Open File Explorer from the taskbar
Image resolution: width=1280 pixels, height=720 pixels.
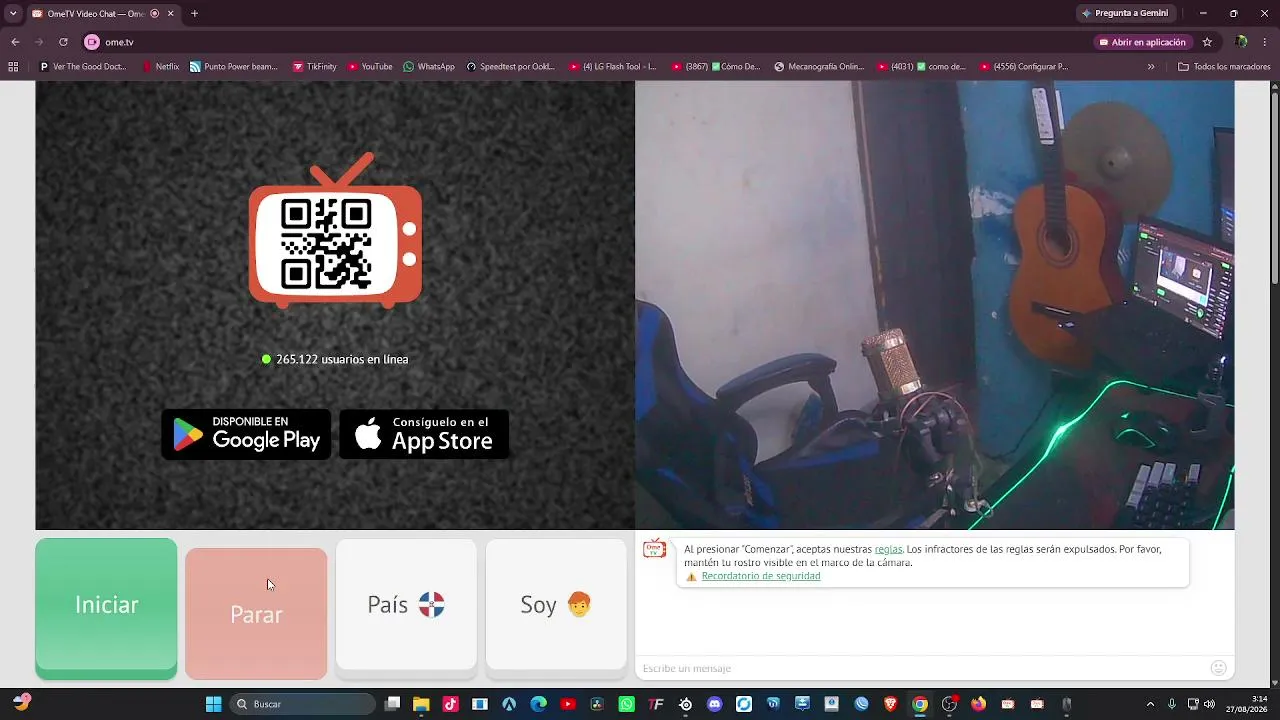click(421, 704)
